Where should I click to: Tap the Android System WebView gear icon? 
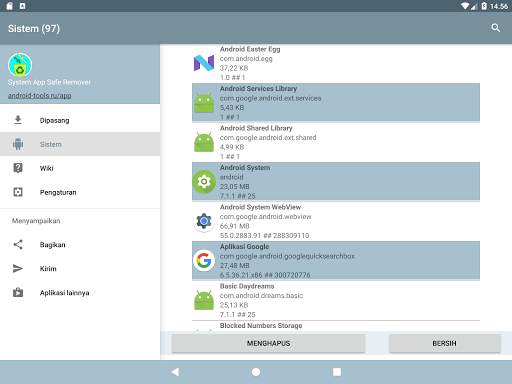(204, 221)
